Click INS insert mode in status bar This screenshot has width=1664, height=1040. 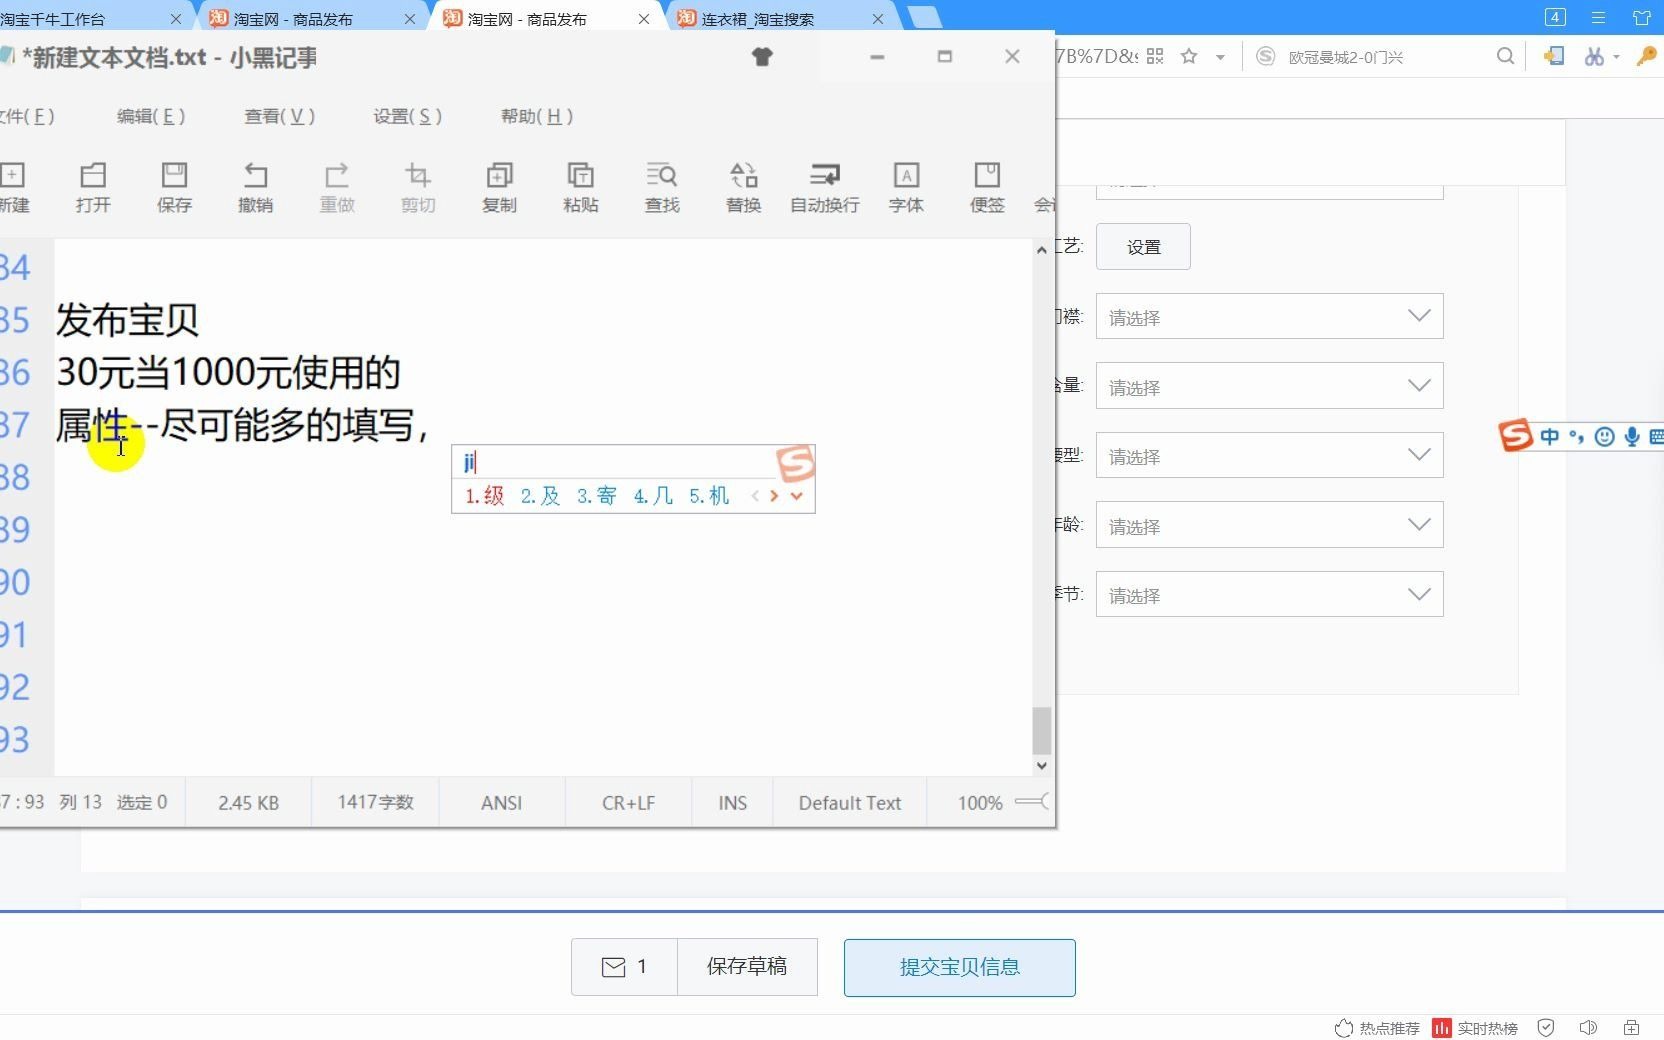(x=732, y=803)
